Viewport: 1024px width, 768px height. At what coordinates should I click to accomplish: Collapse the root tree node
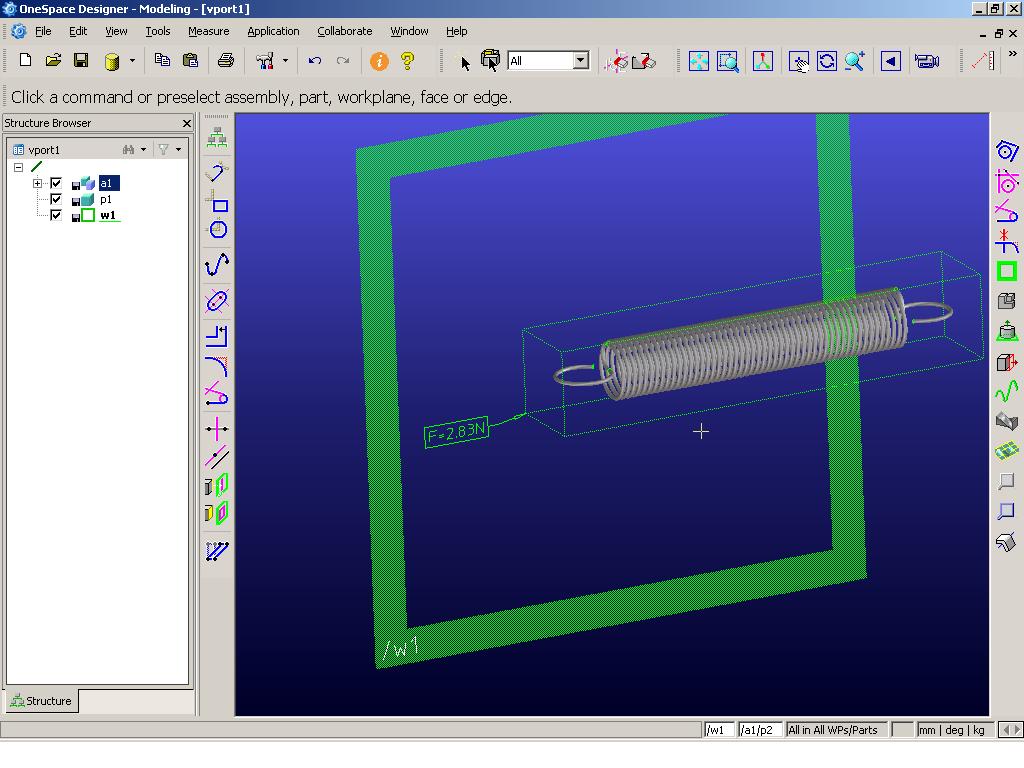(x=18, y=167)
